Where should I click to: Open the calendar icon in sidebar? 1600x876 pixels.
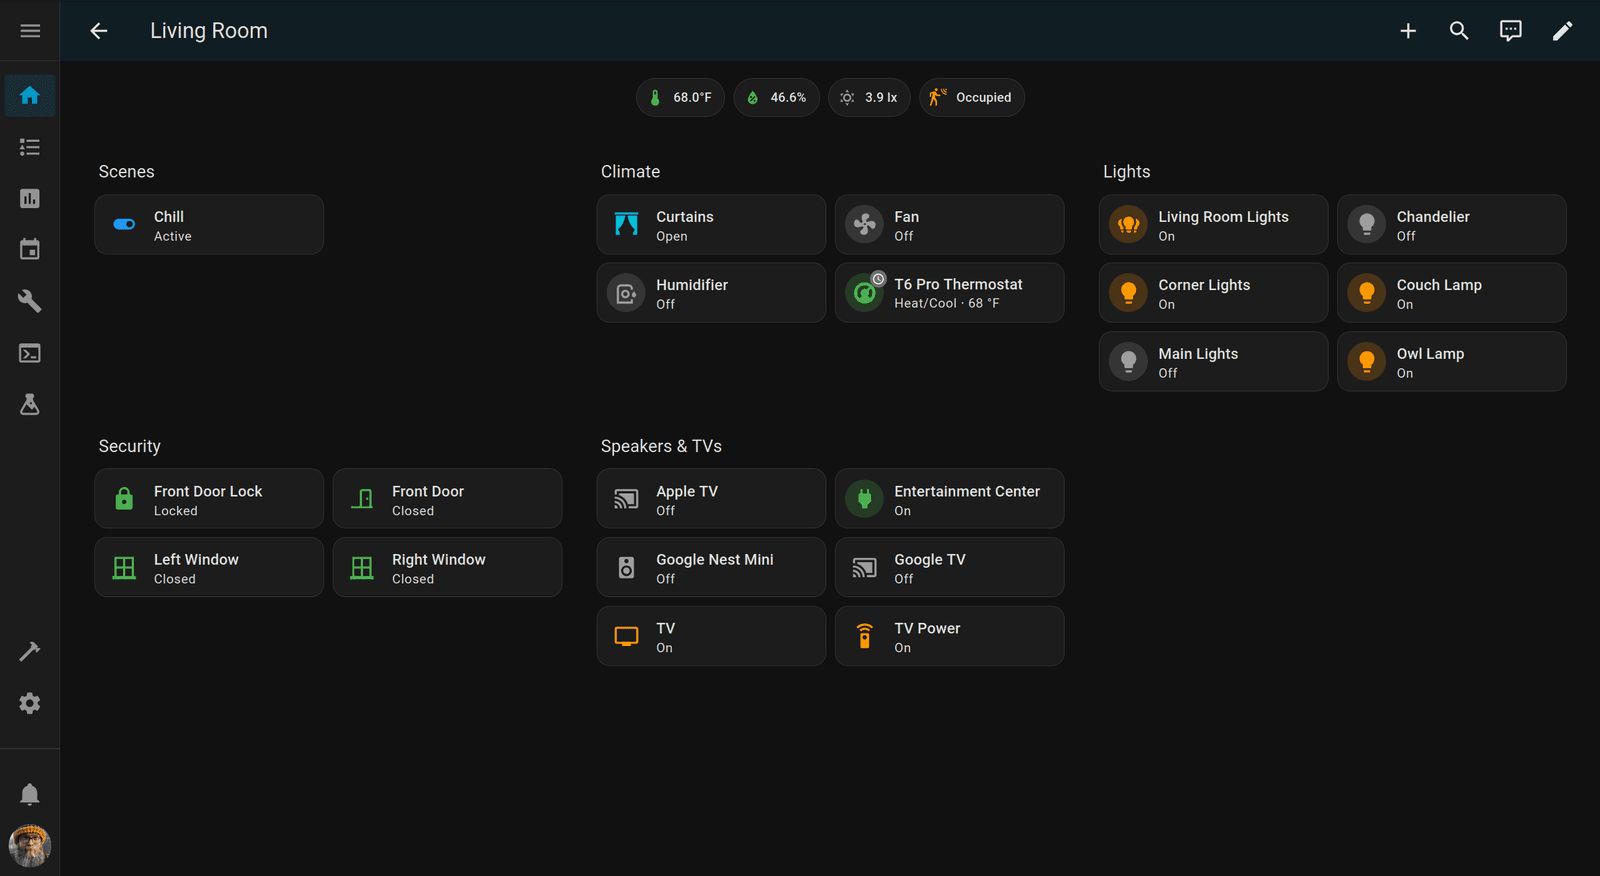pyautogui.click(x=30, y=250)
